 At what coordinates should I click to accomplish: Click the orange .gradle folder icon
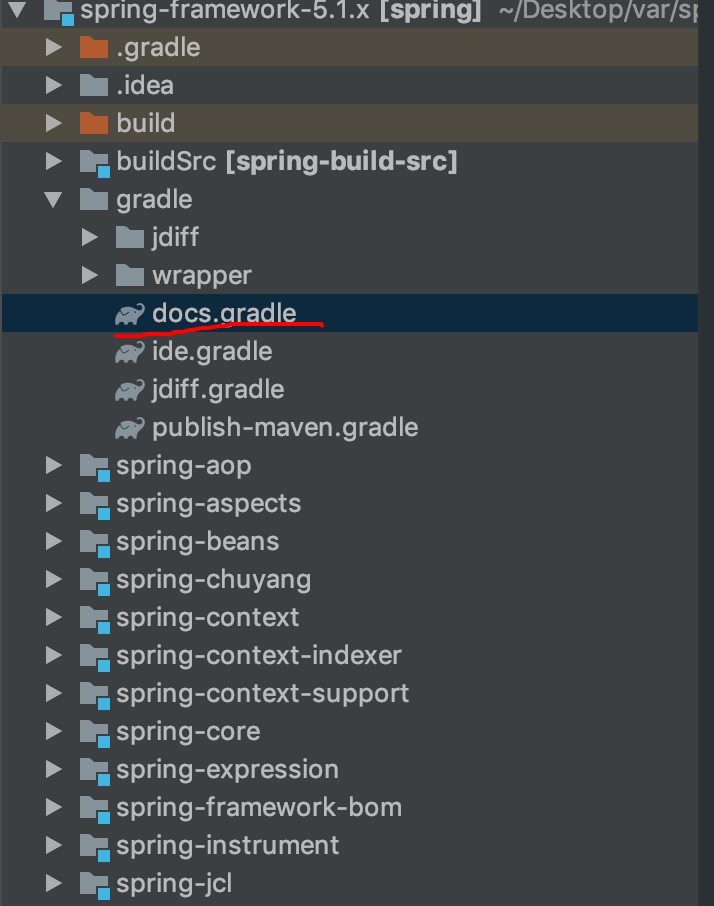[x=93, y=47]
